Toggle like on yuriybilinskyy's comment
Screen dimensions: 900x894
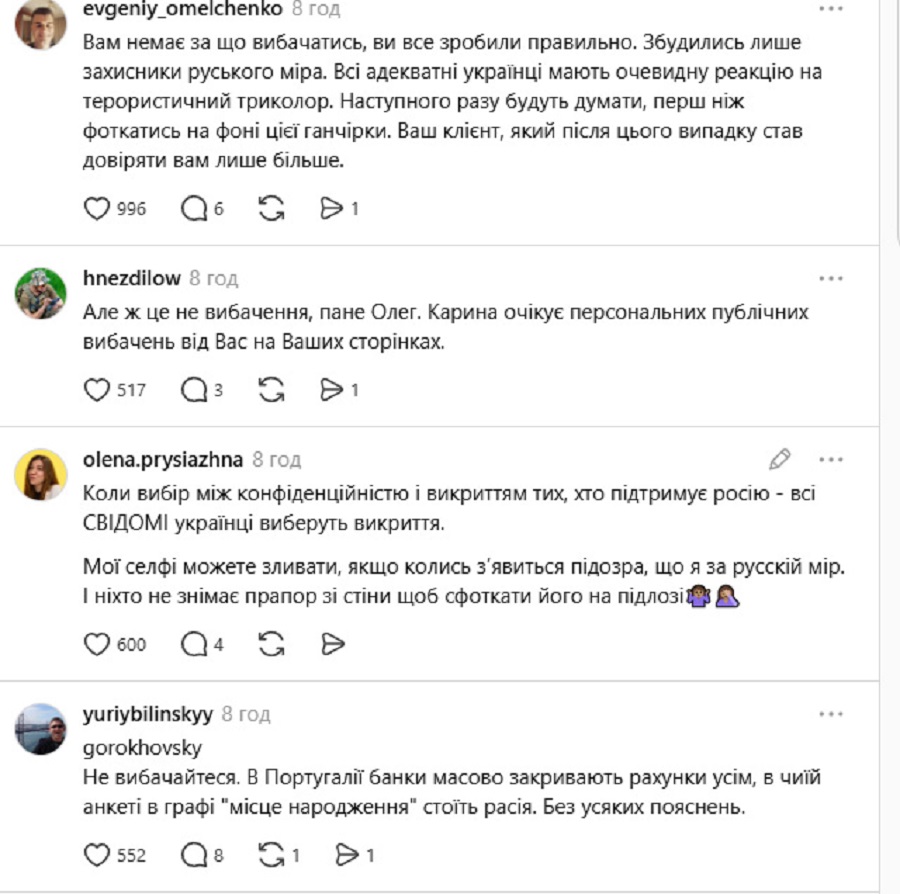pyautogui.click(x=97, y=854)
